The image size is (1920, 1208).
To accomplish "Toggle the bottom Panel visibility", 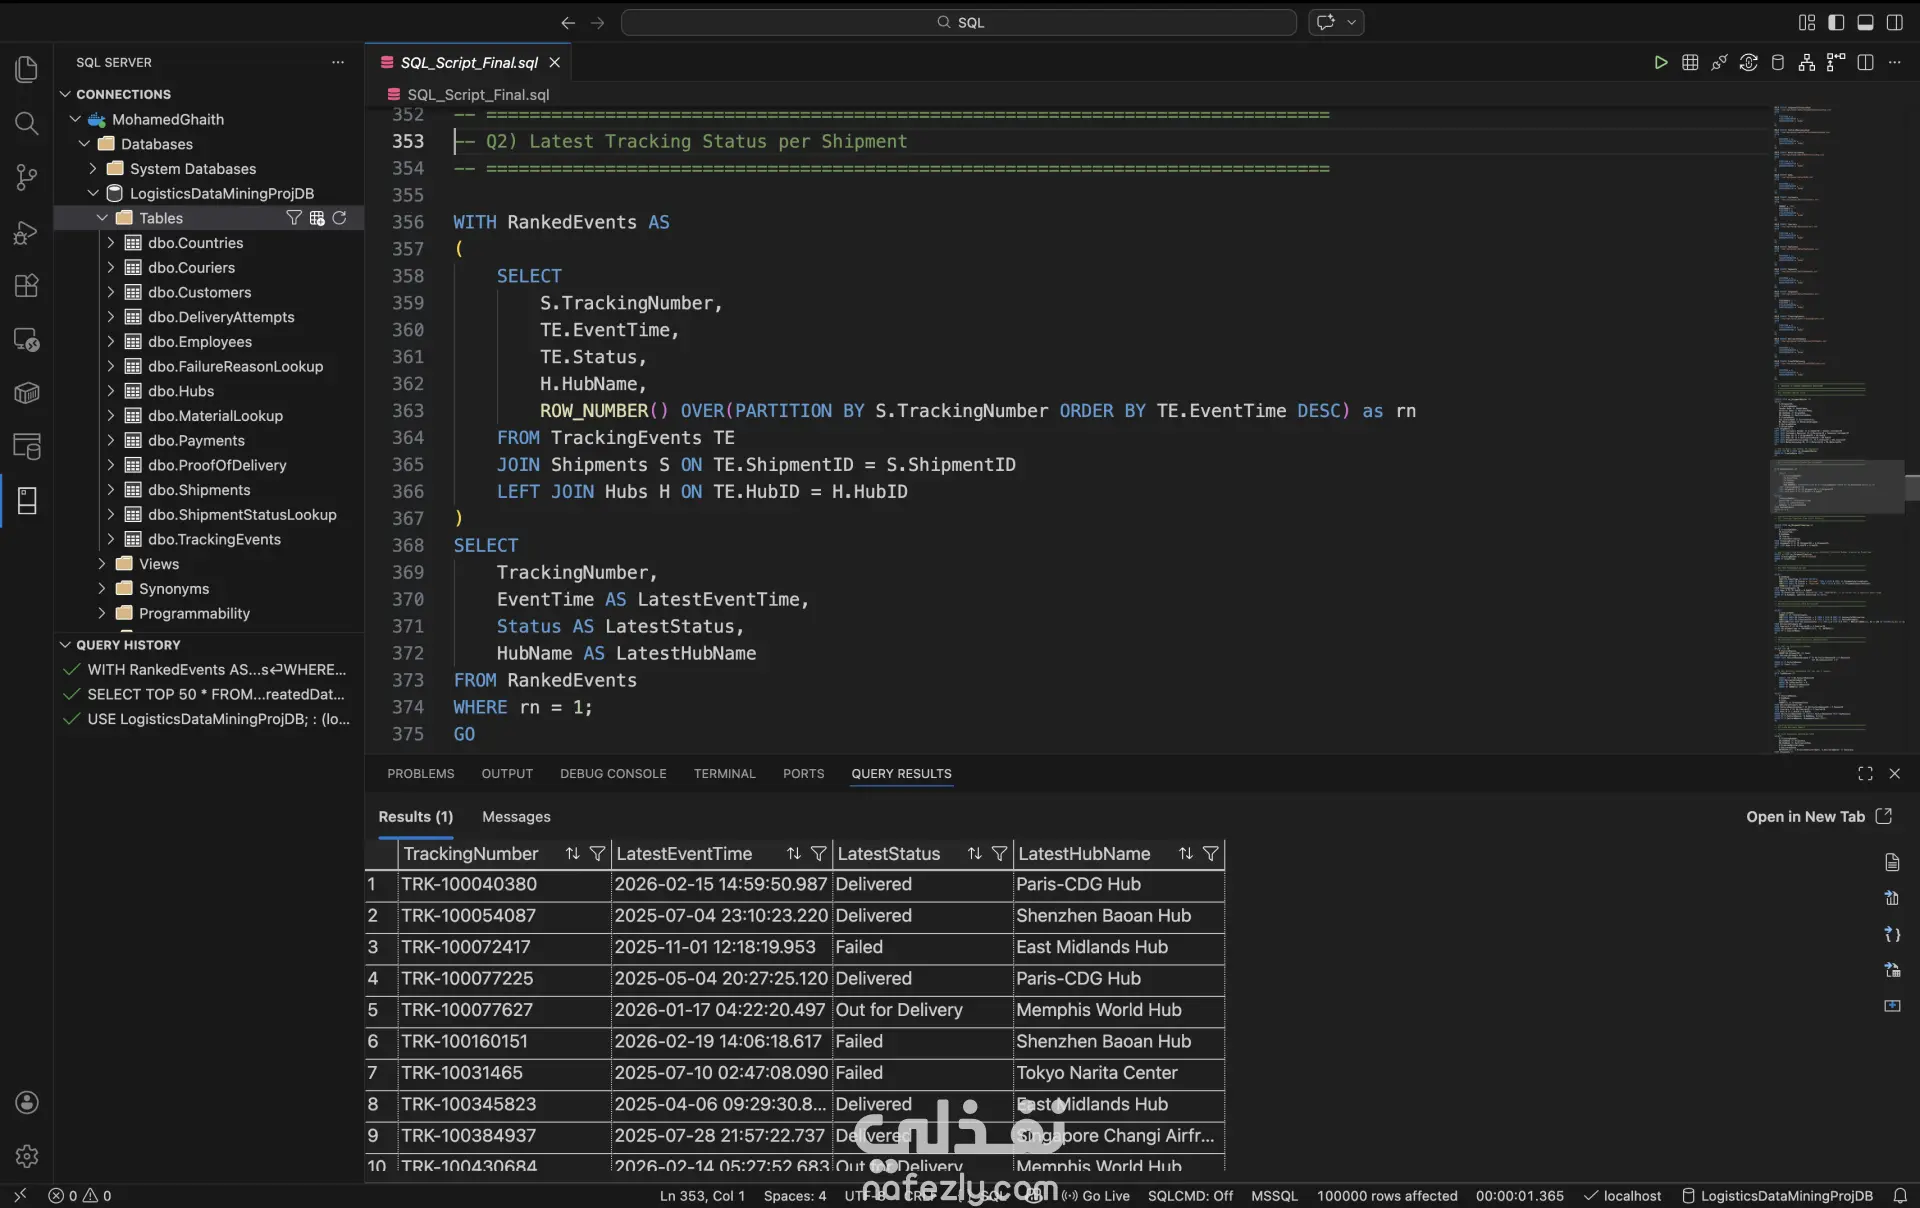I will (1865, 22).
